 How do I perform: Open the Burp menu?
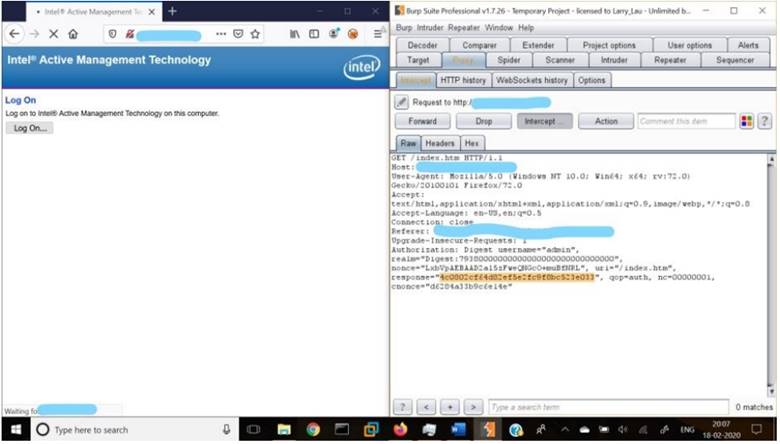point(403,28)
